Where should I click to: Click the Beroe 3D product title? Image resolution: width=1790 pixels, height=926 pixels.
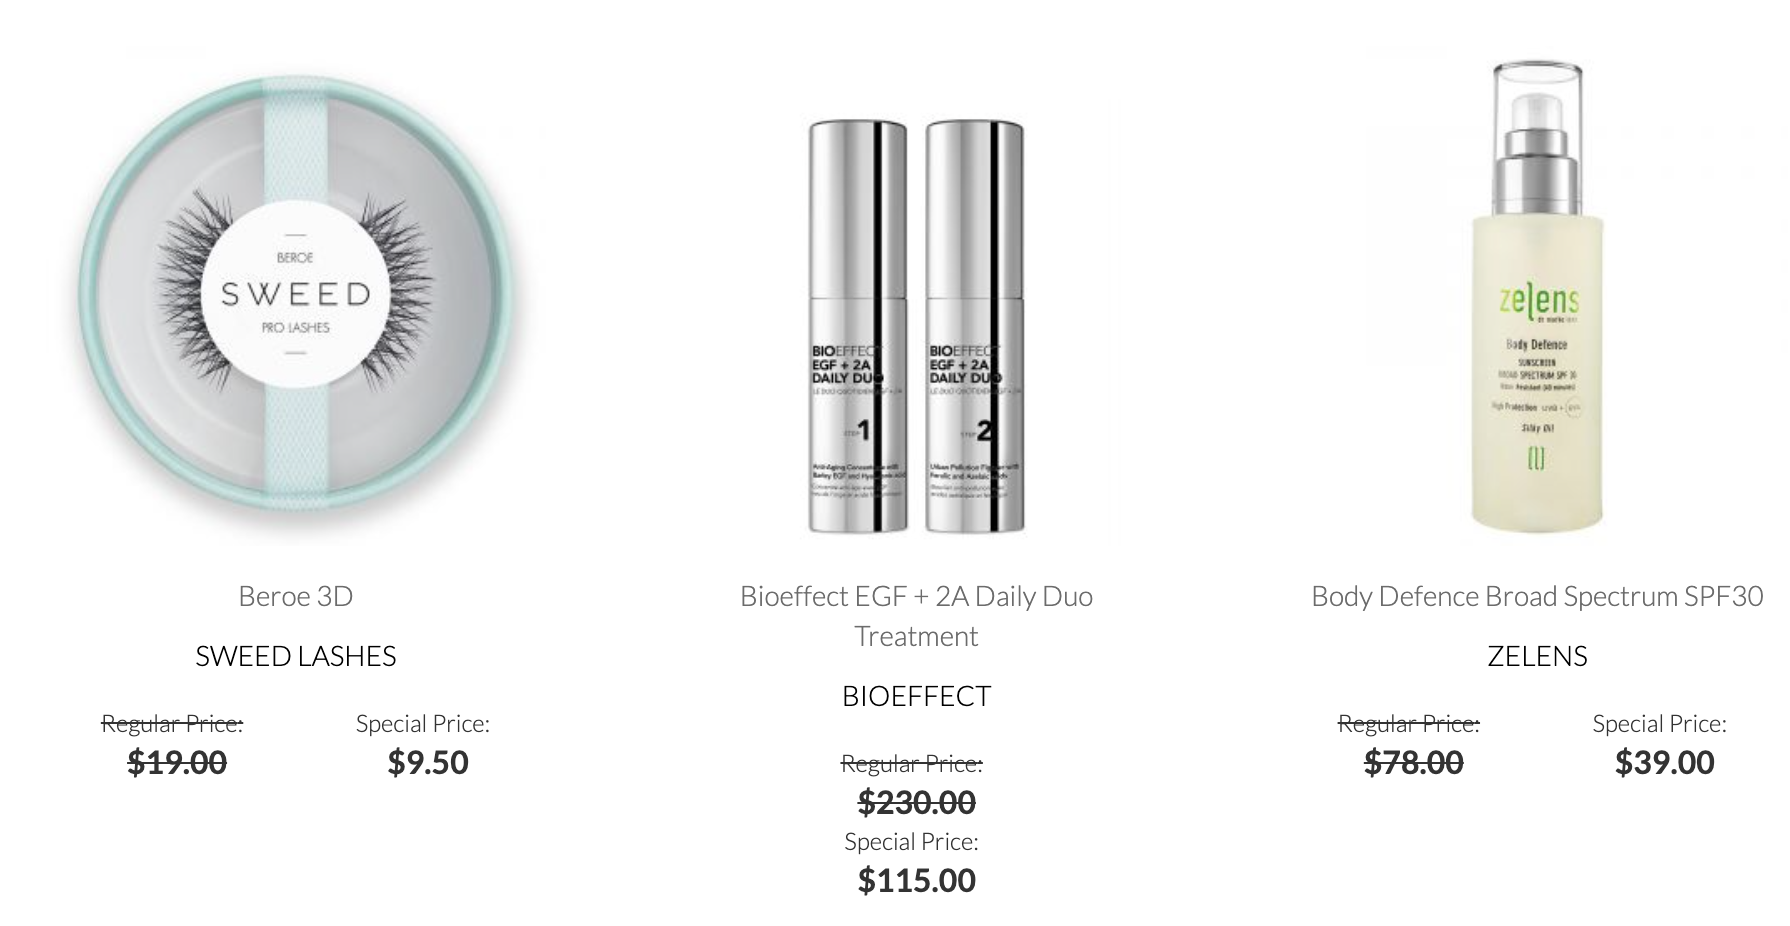tap(296, 596)
